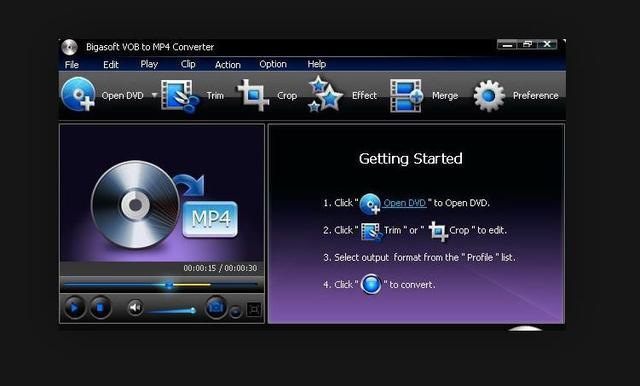Restore down the converter window
This screenshot has width=640, height=386.
point(527,44)
